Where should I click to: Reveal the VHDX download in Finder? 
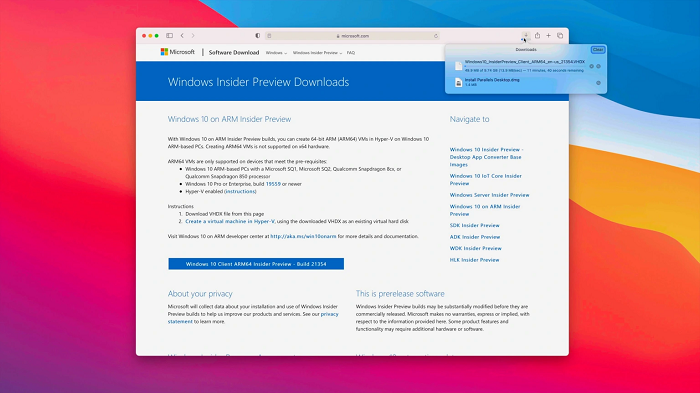point(598,66)
